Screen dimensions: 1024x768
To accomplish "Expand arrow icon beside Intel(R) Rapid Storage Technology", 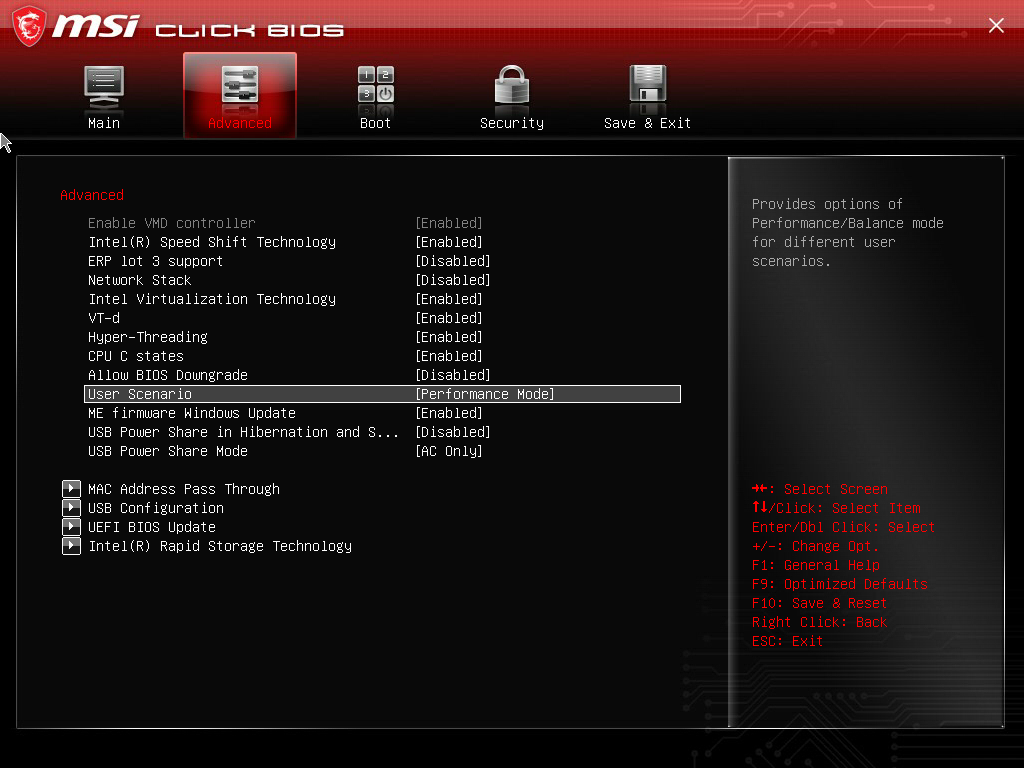I will [x=71, y=545].
